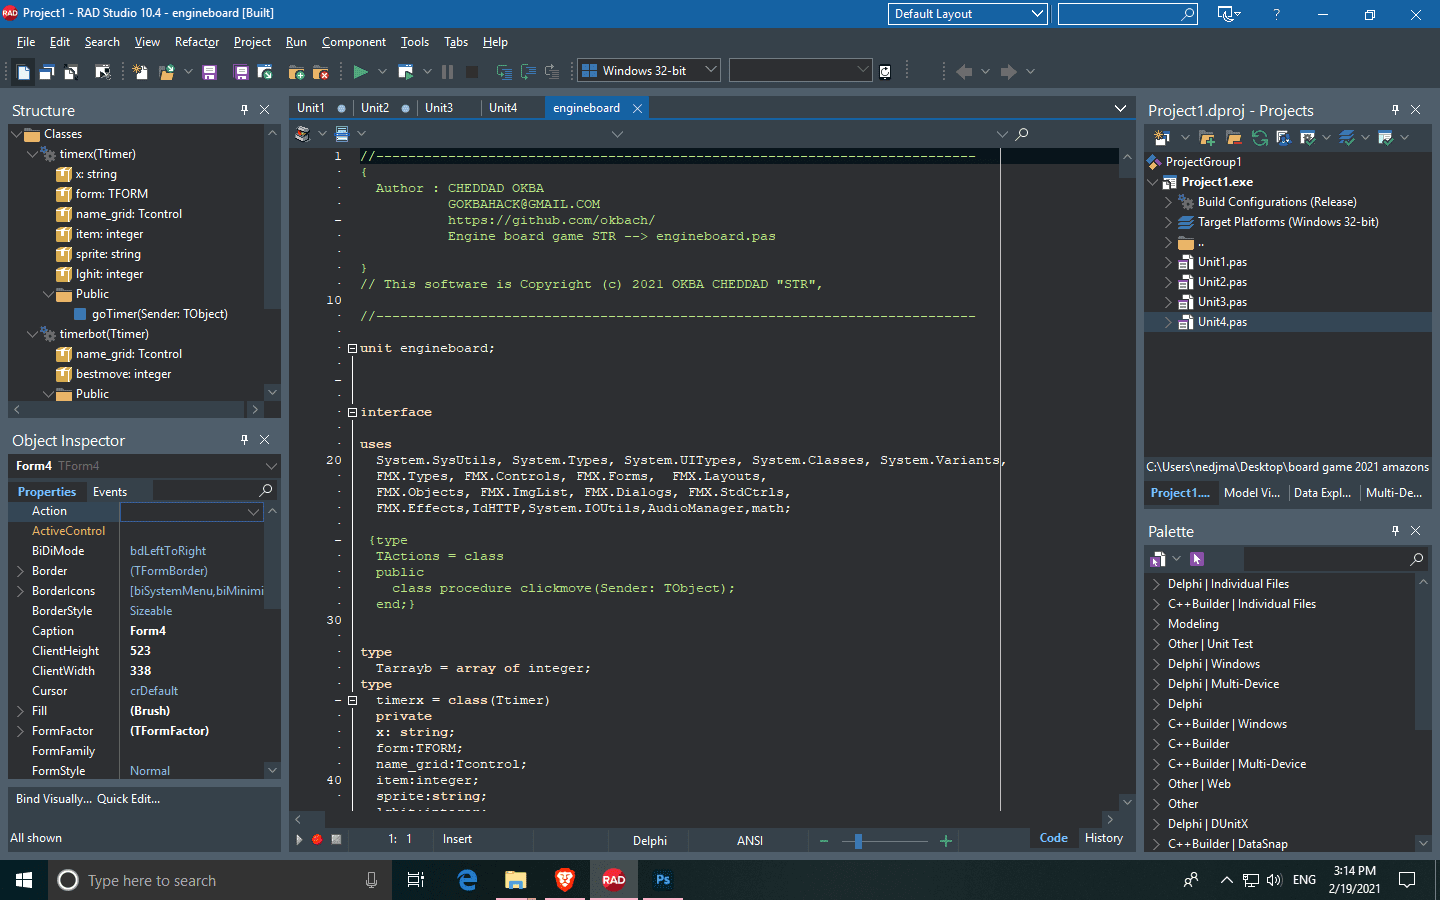Open the File menu
Viewport: 1440px width, 900px height.
coord(26,42)
